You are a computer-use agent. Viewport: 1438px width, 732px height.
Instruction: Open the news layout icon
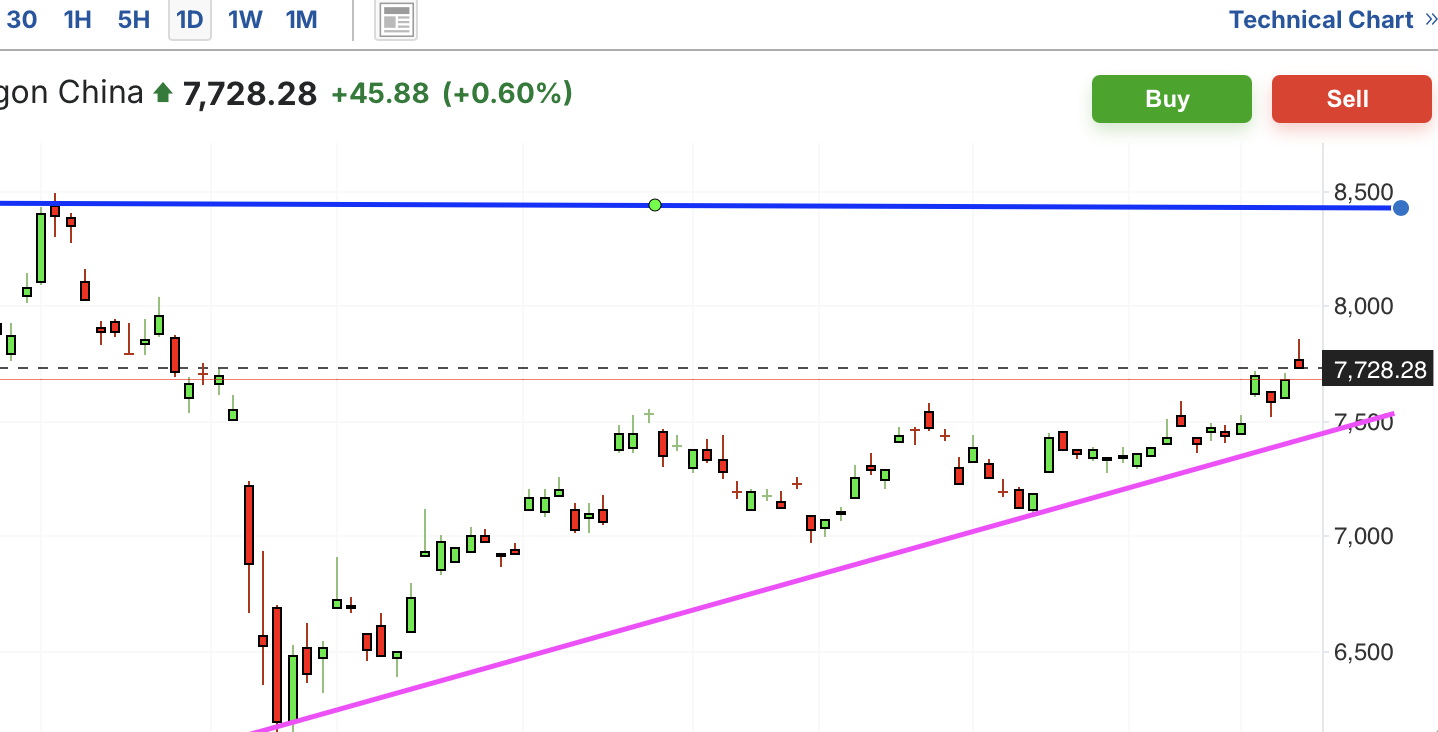click(x=397, y=19)
